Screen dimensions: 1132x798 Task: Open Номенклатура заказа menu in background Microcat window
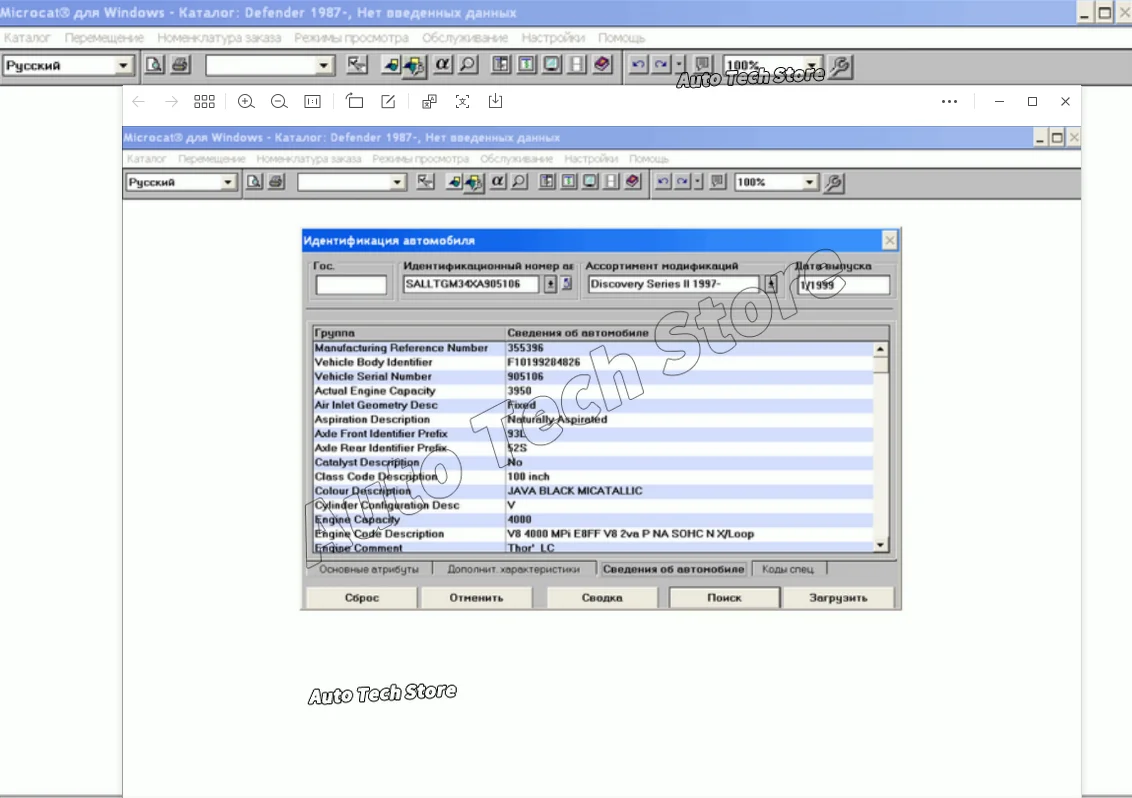pos(219,38)
